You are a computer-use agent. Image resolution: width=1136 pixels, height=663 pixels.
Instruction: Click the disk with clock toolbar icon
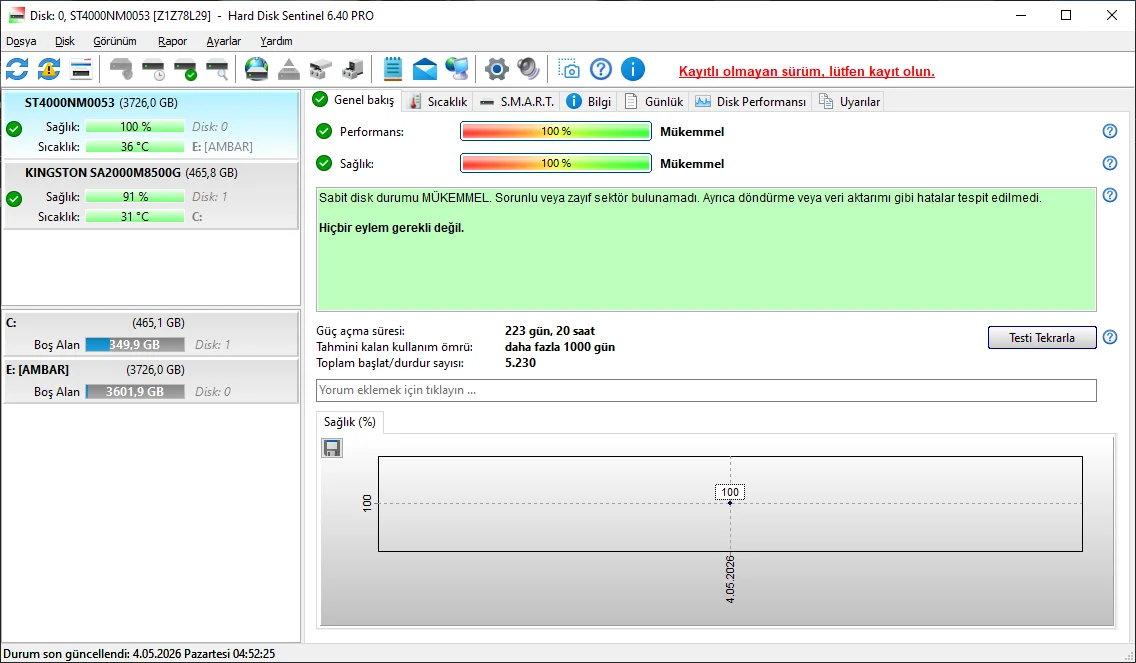click(154, 70)
